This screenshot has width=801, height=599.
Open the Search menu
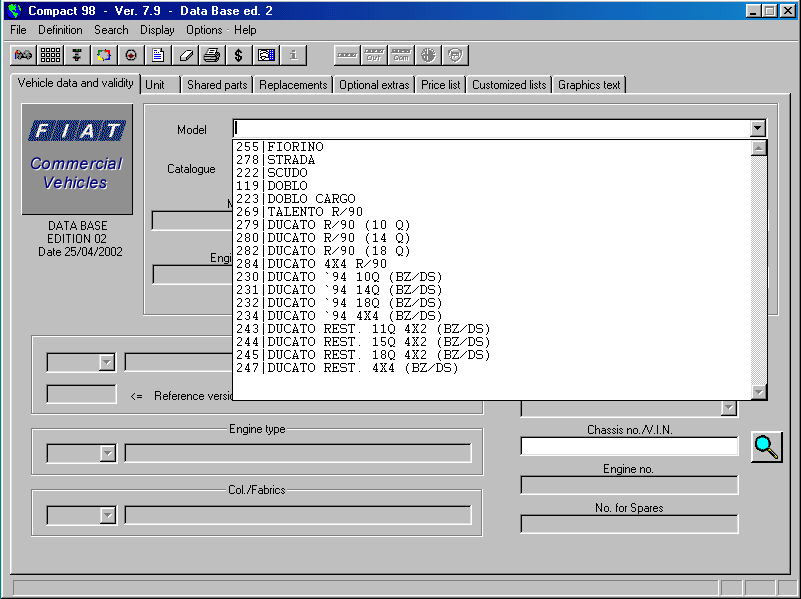[x=111, y=30]
